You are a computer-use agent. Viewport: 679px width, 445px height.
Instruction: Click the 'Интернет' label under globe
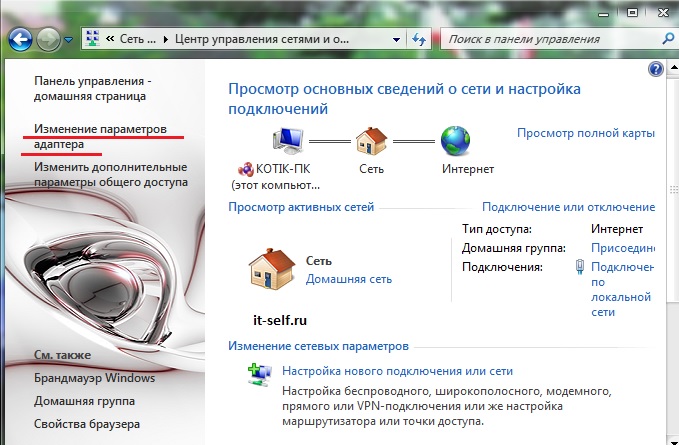tap(468, 169)
